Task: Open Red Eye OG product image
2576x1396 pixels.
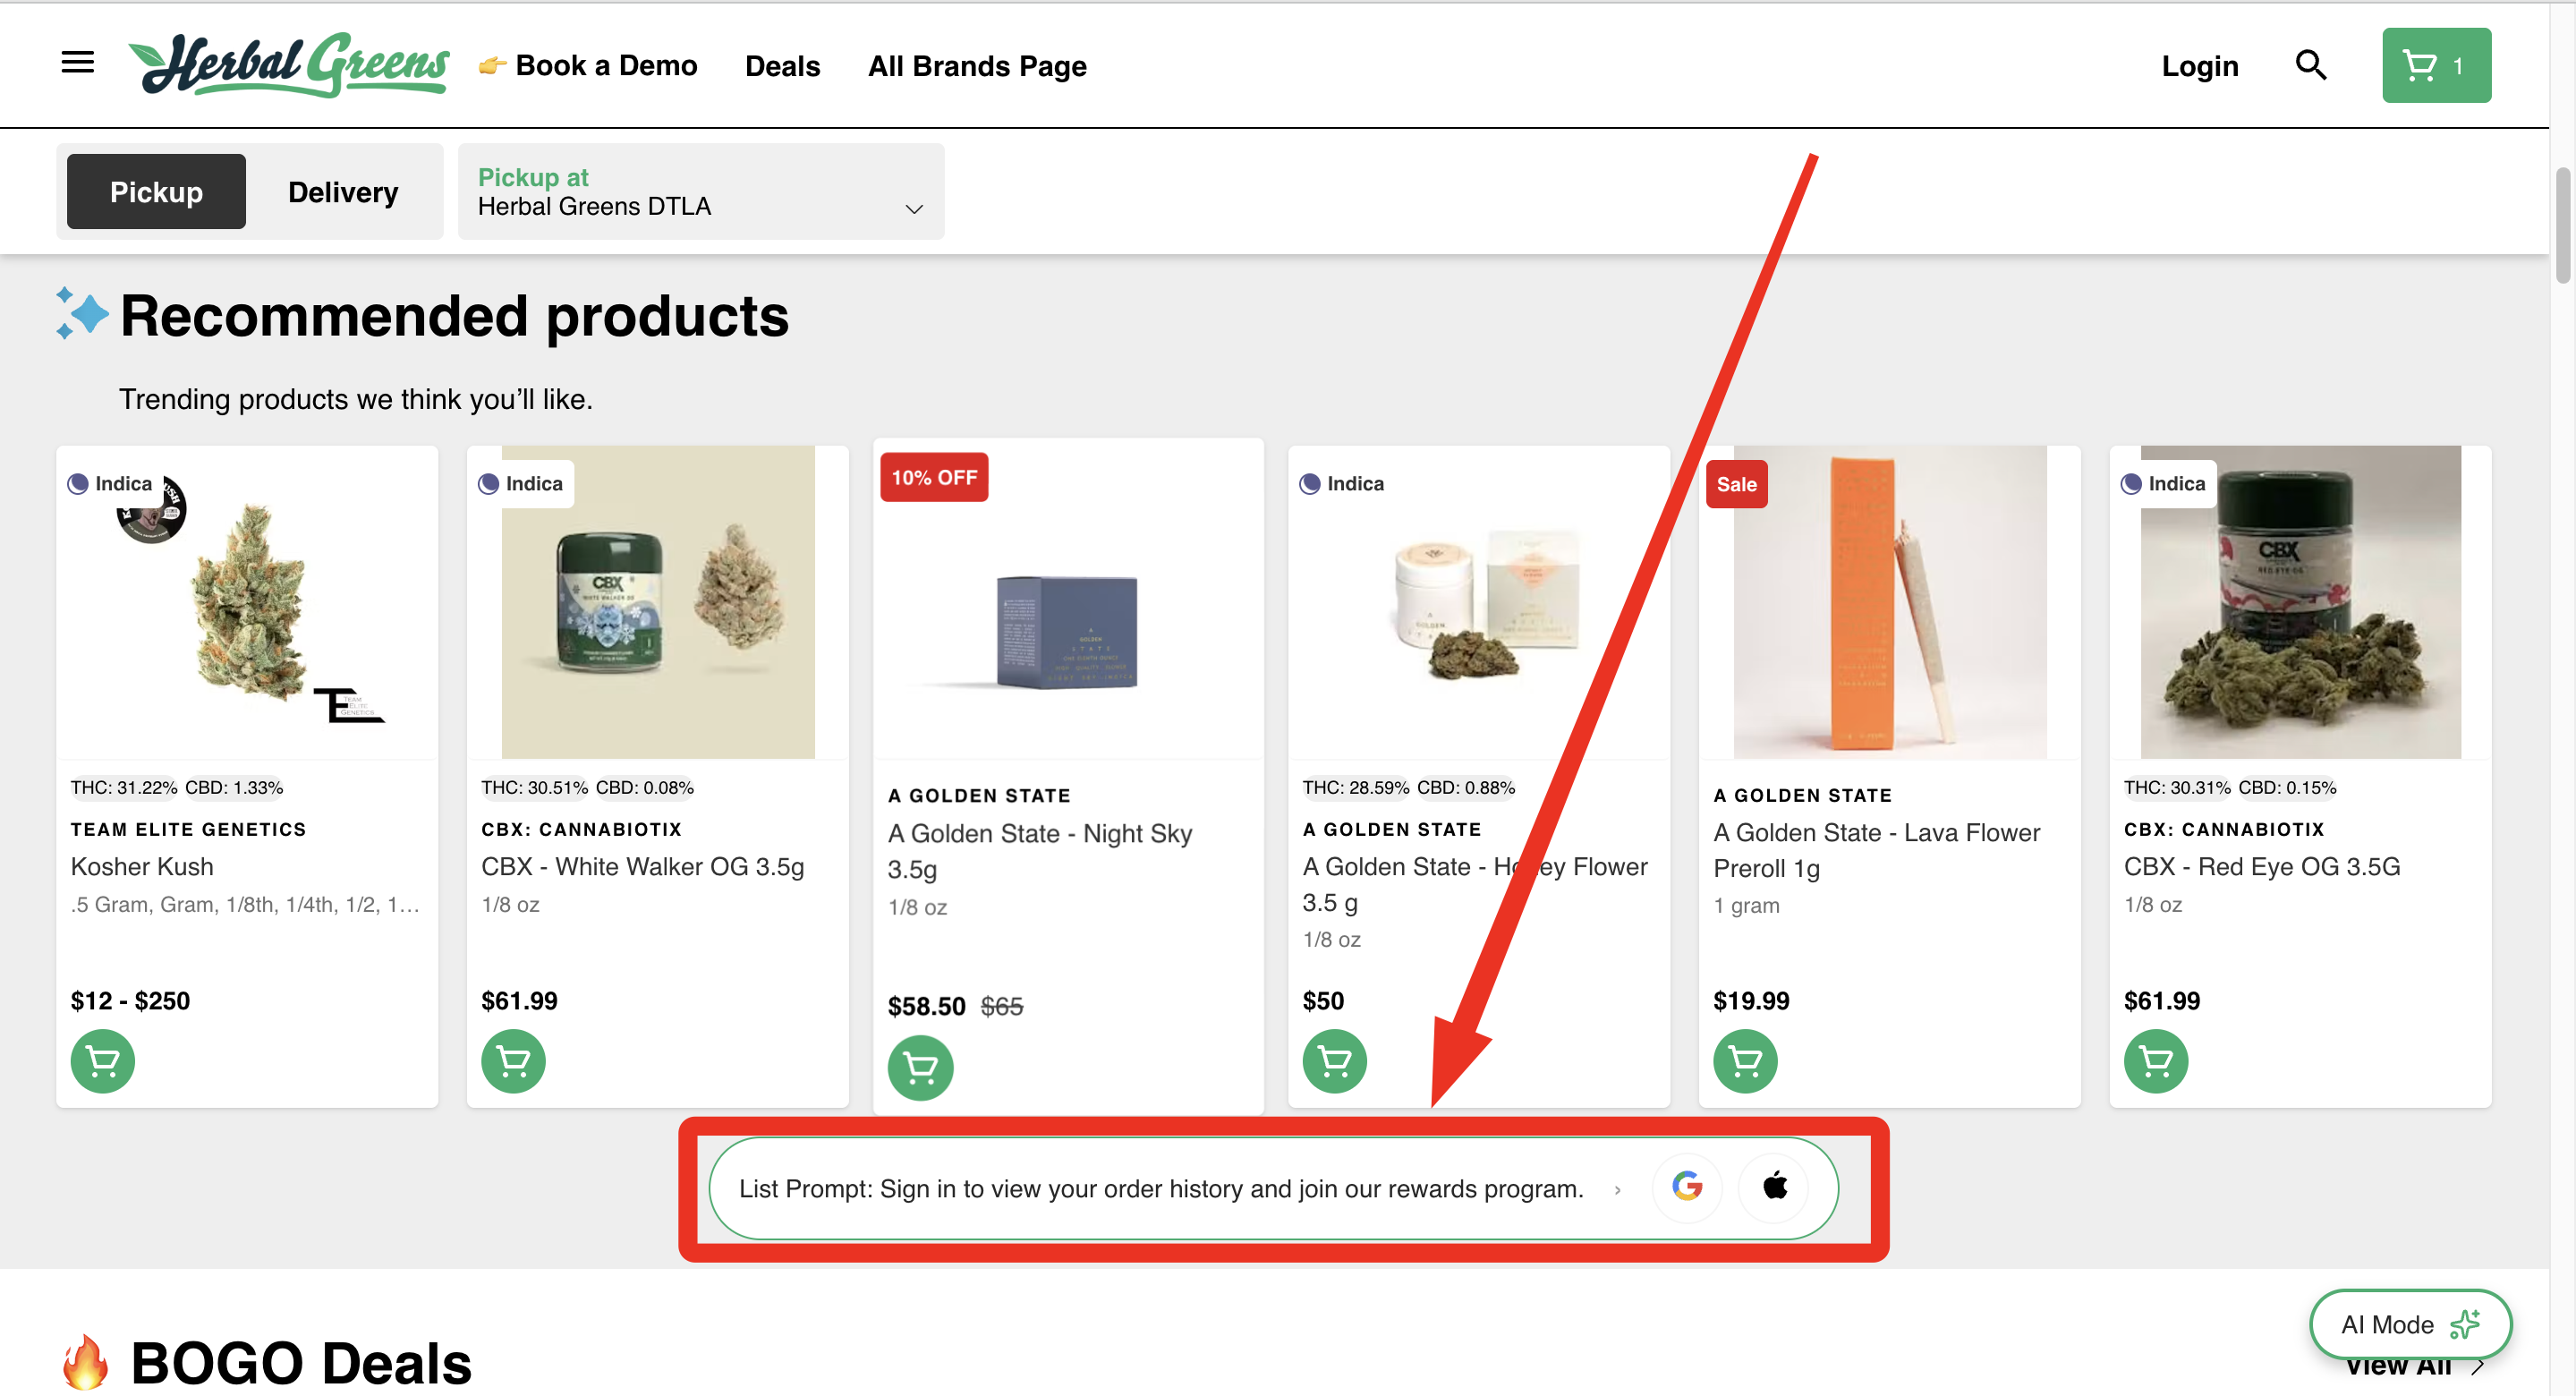Action: [2300, 603]
